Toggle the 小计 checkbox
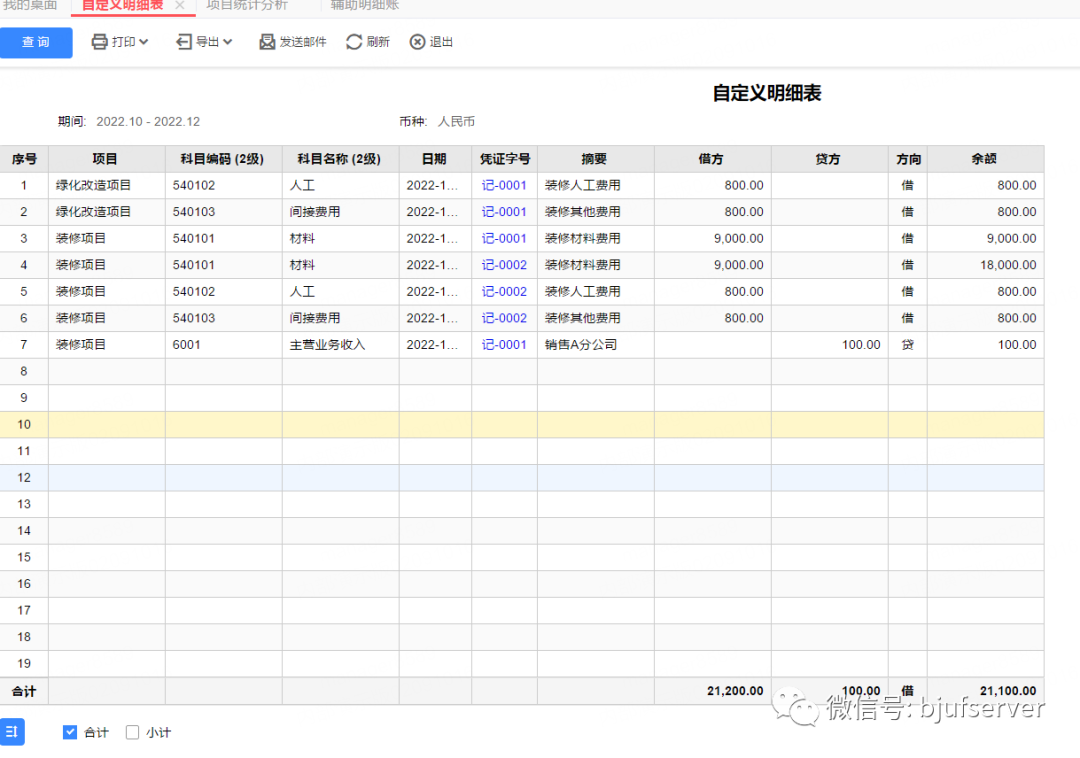Screen dimensions: 1080x758 coord(132,732)
